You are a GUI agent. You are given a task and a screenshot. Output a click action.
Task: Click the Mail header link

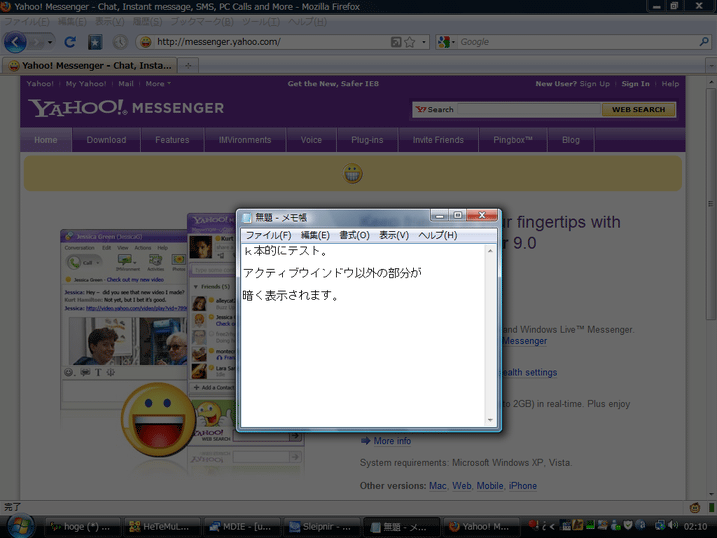pos(126,84)
